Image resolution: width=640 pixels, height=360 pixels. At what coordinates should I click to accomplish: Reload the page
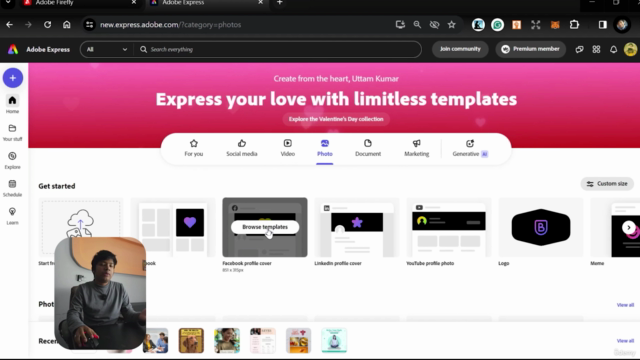click(x=47, y=25)
